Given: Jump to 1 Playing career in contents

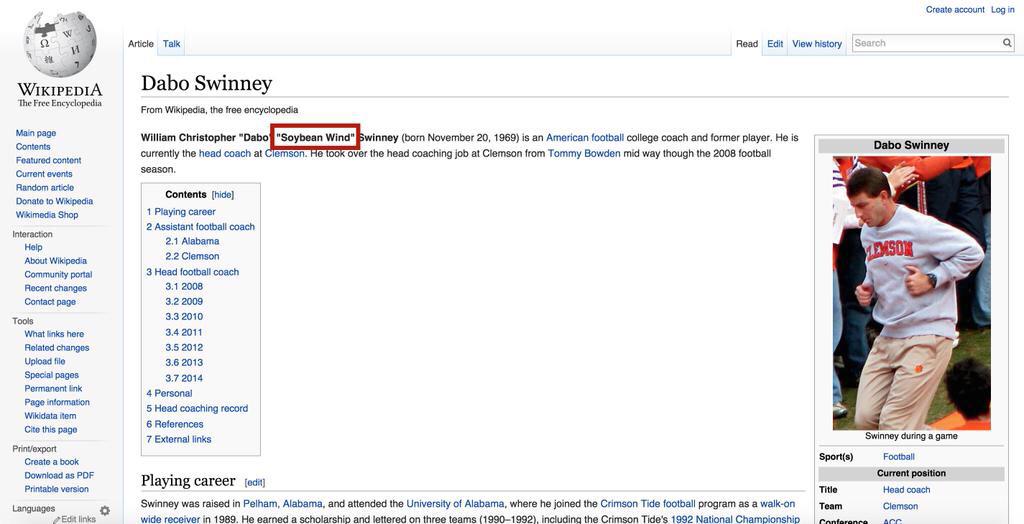Looking at the screenshot, I should [181, 212].
